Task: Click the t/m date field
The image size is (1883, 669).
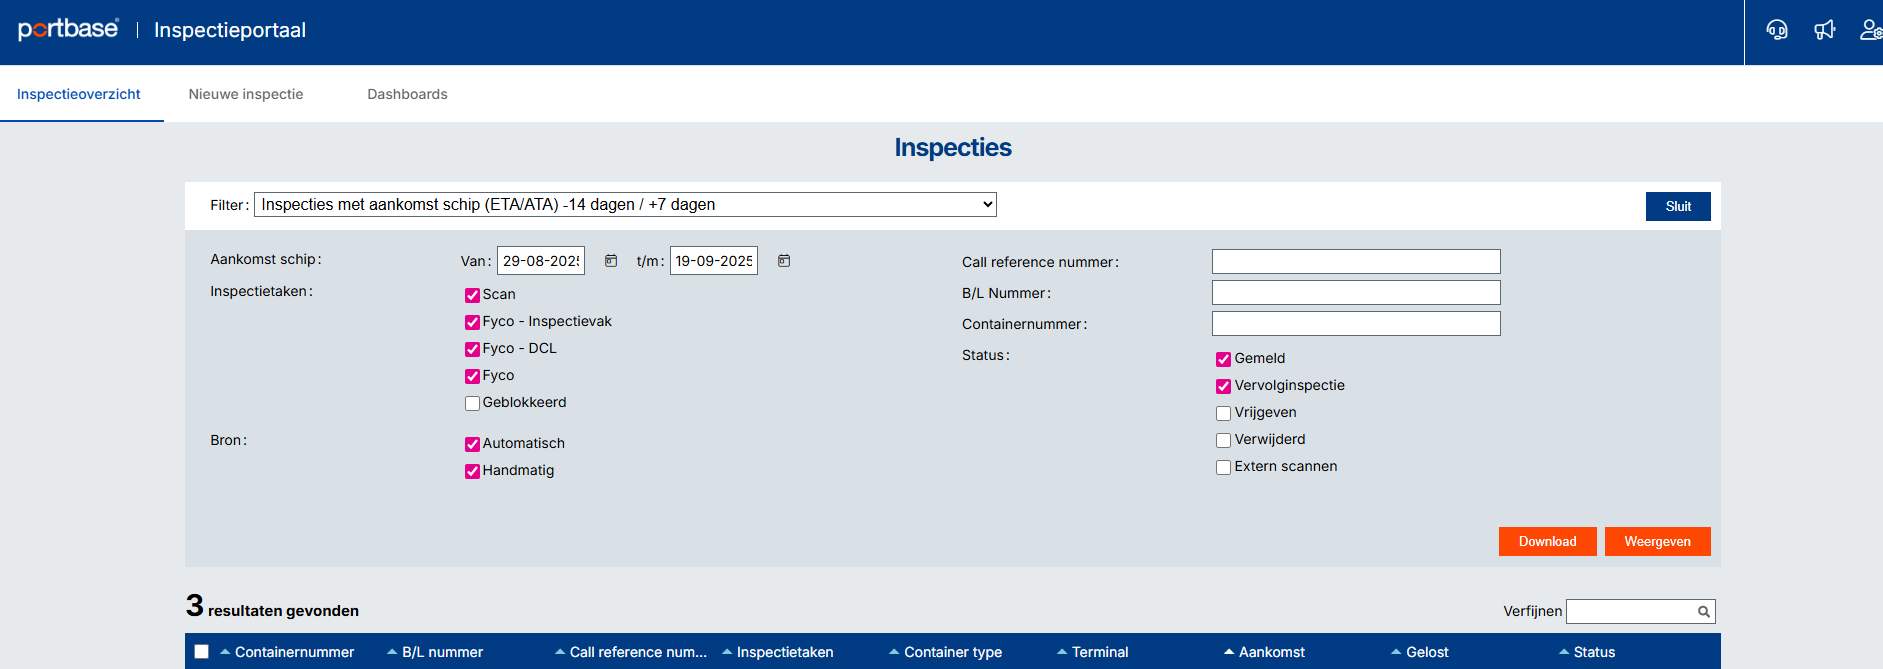Action: pos(714,261)
